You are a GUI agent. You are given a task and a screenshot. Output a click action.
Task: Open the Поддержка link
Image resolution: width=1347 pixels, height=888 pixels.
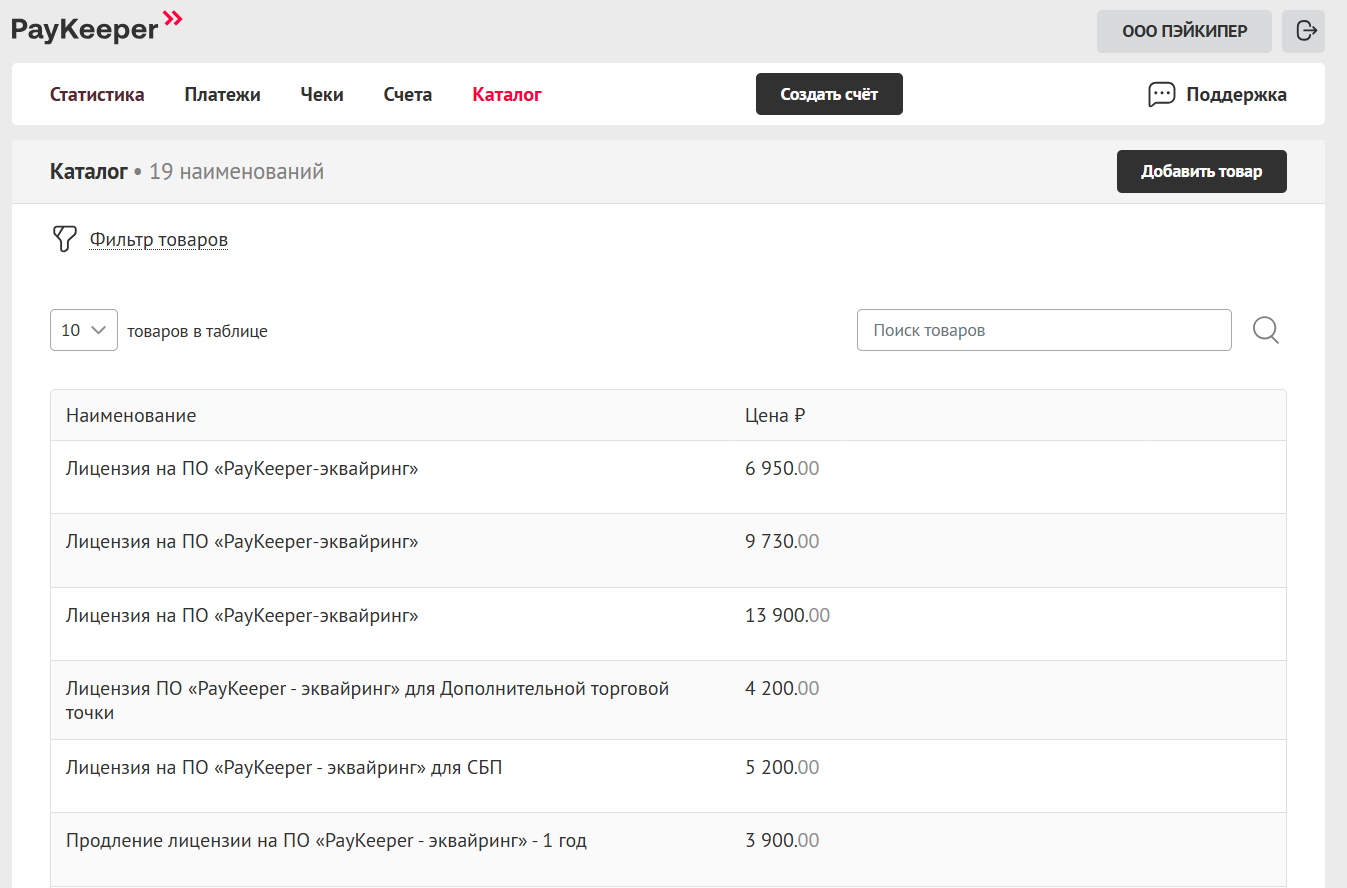click(1236, 95)
